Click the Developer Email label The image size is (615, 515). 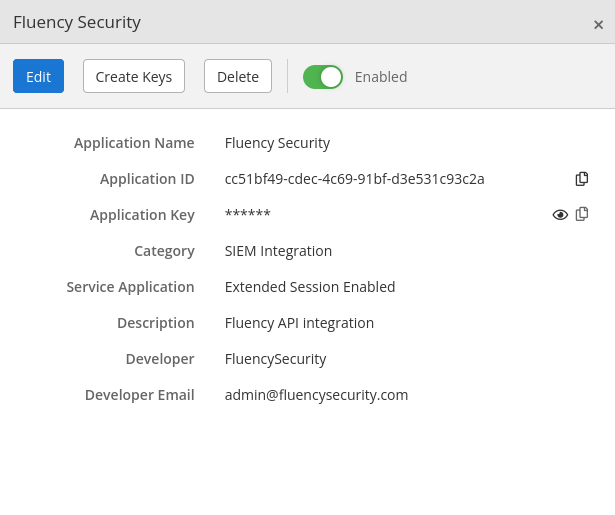click(140, 395)
